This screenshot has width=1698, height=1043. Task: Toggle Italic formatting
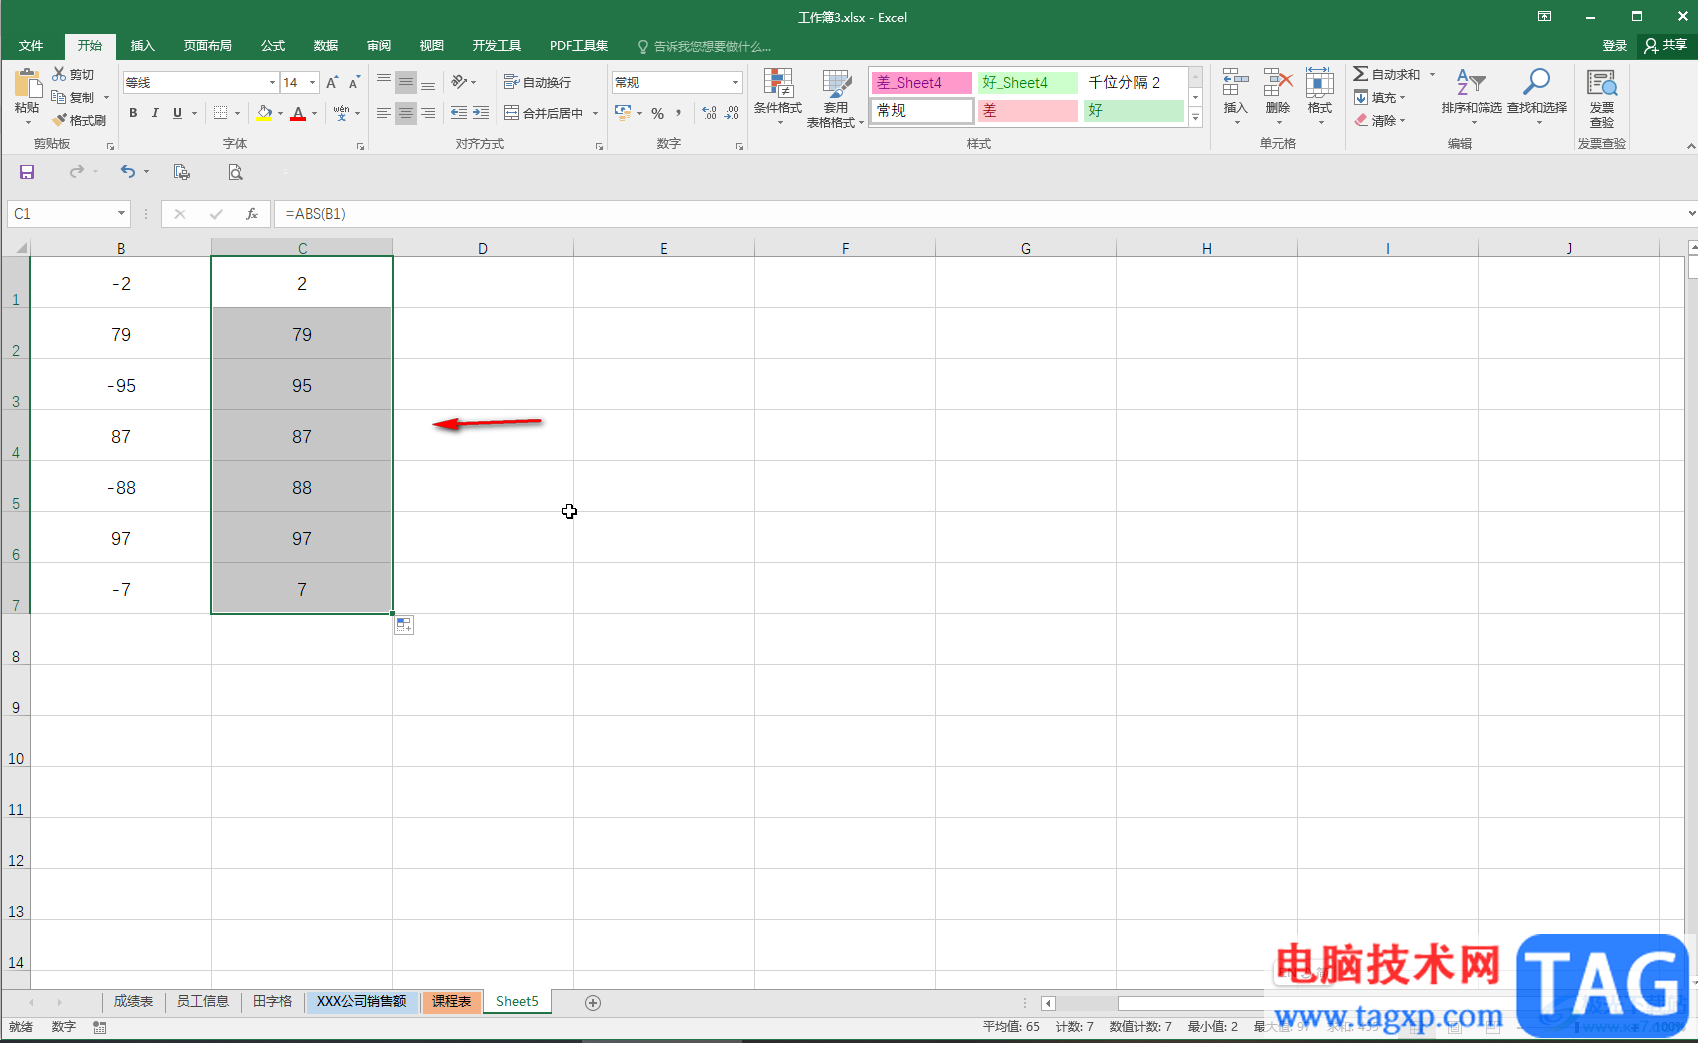[155, 113]
